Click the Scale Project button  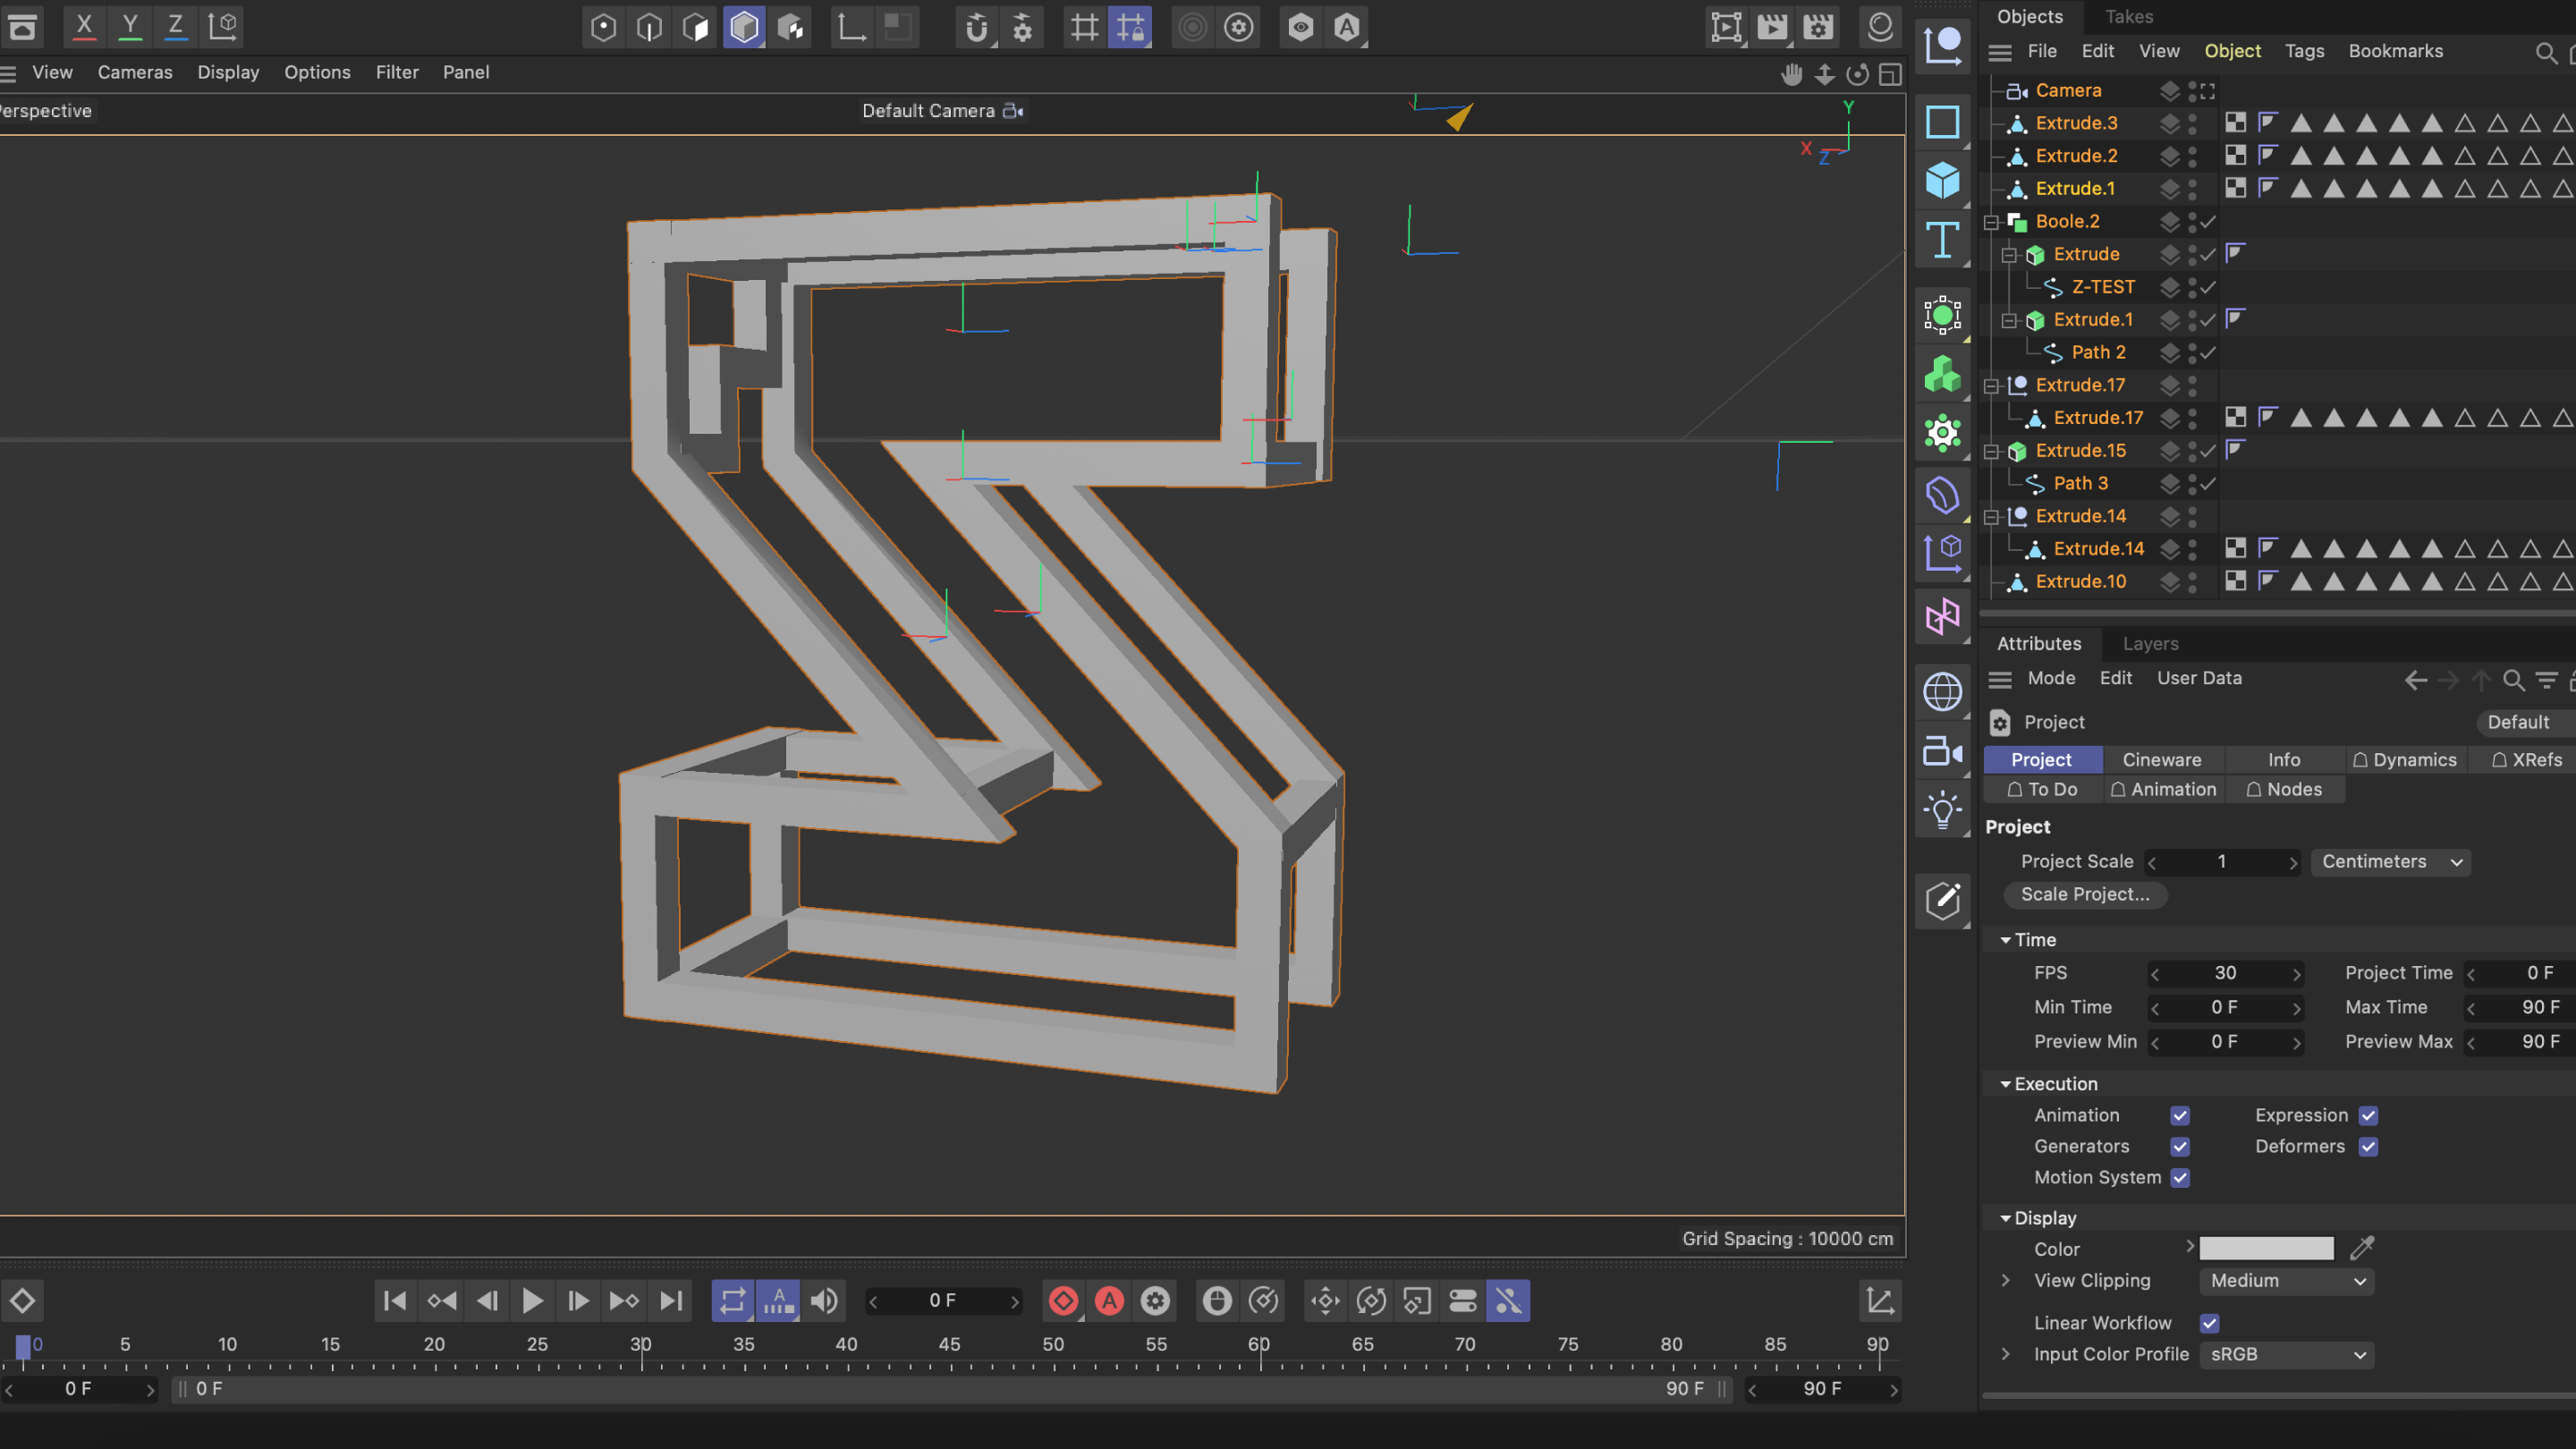point(2085,895)
